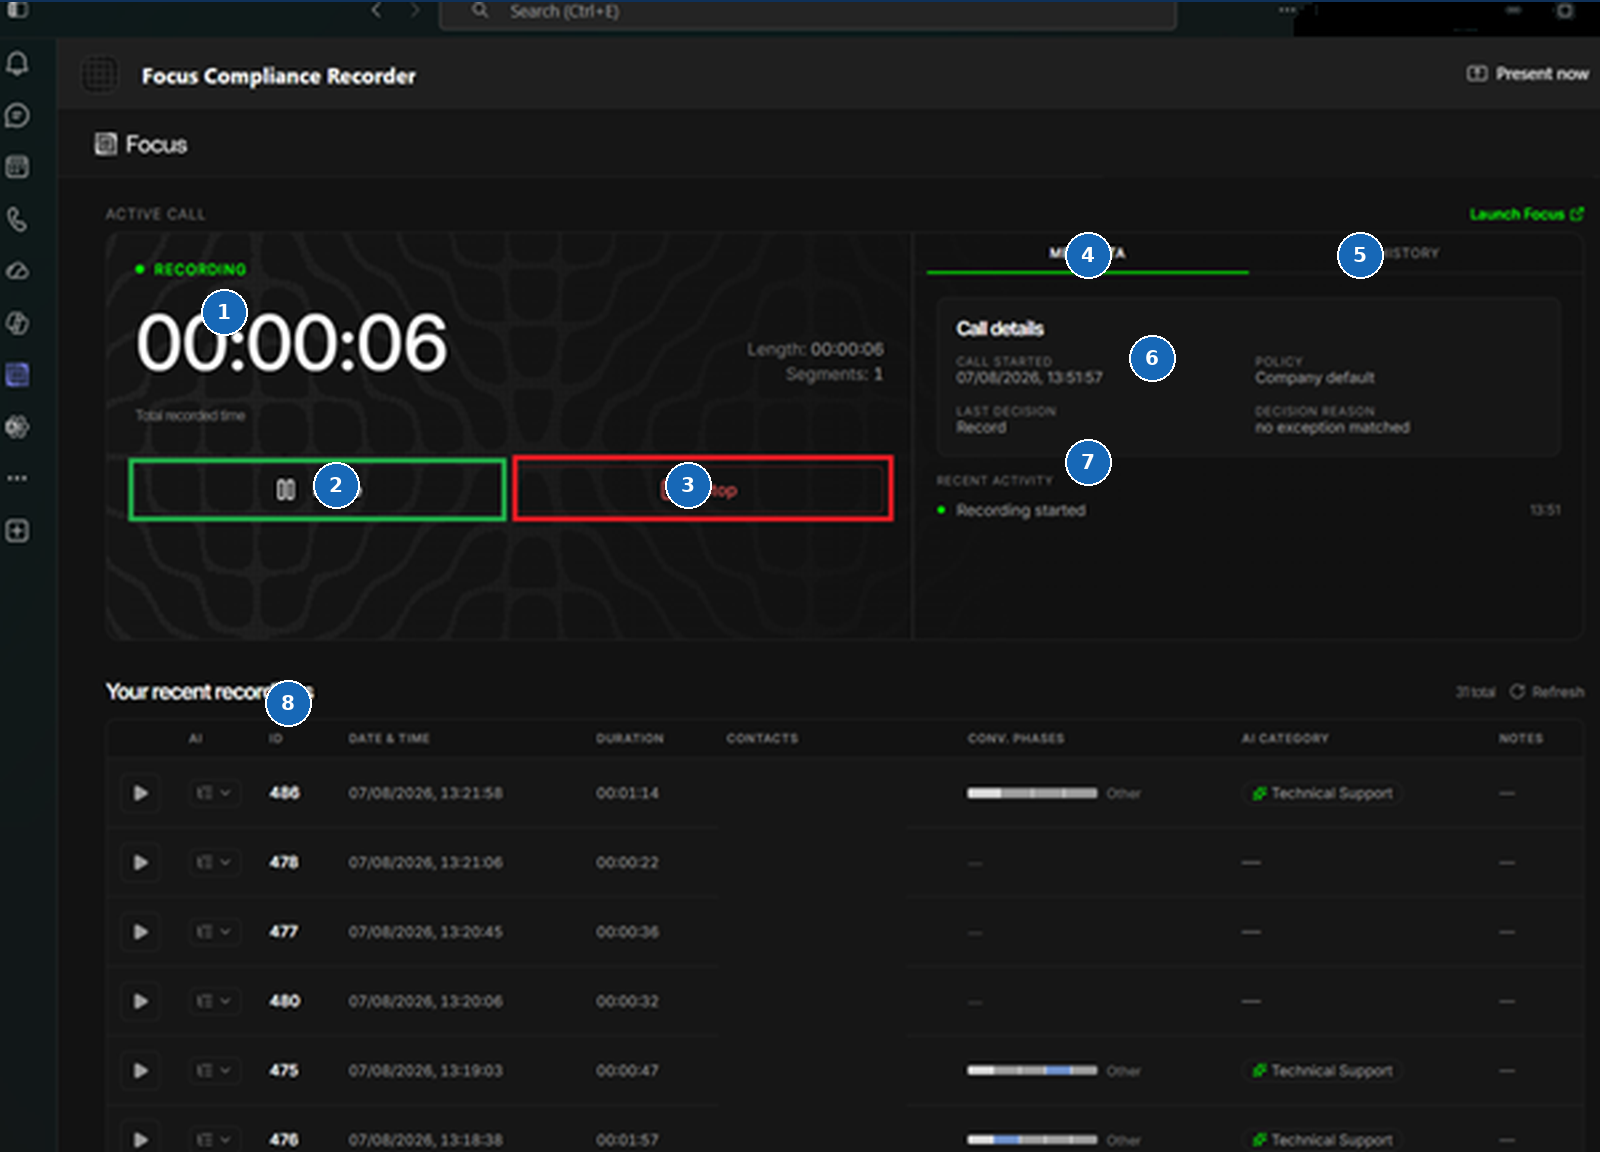
Task: Open the OneDrive cloud icon in the sidebar
Action: click(17, 271)
